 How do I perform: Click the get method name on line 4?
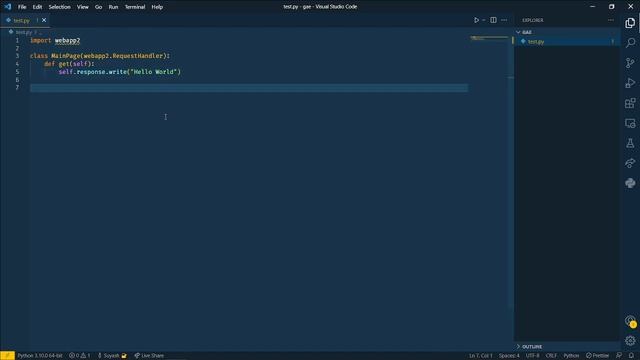(x=64, y=64)
